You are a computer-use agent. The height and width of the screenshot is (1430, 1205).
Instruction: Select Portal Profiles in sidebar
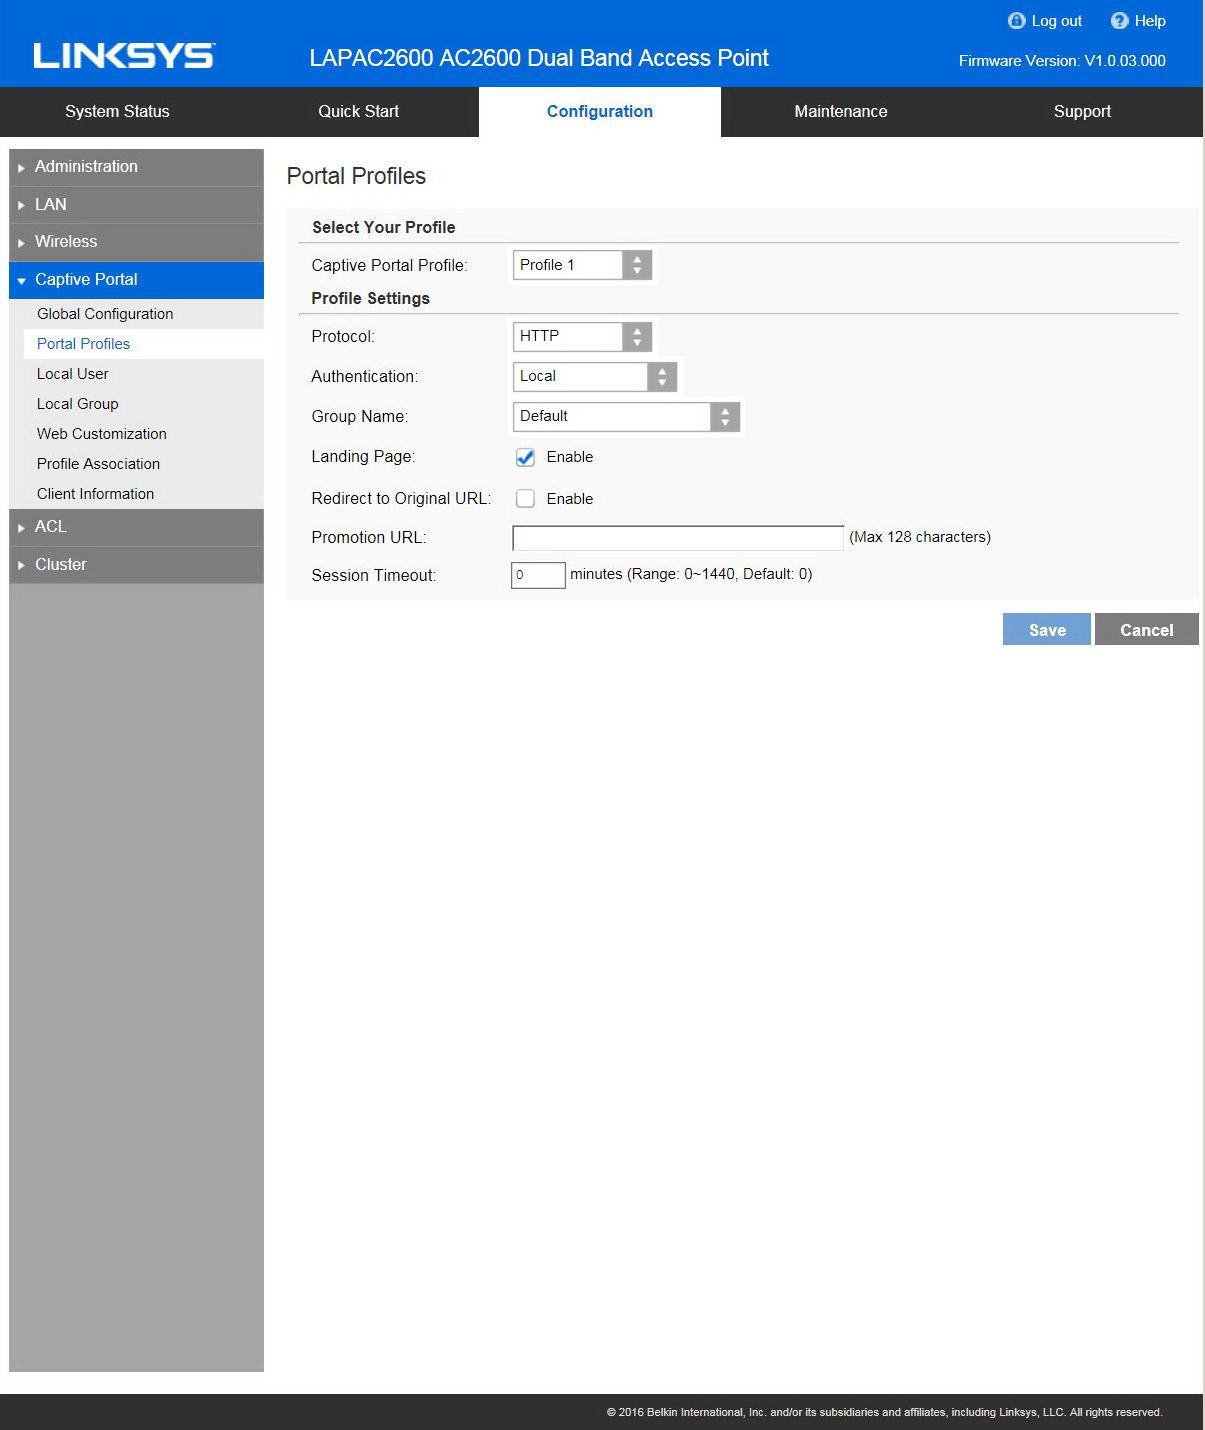tap(83, 344)
